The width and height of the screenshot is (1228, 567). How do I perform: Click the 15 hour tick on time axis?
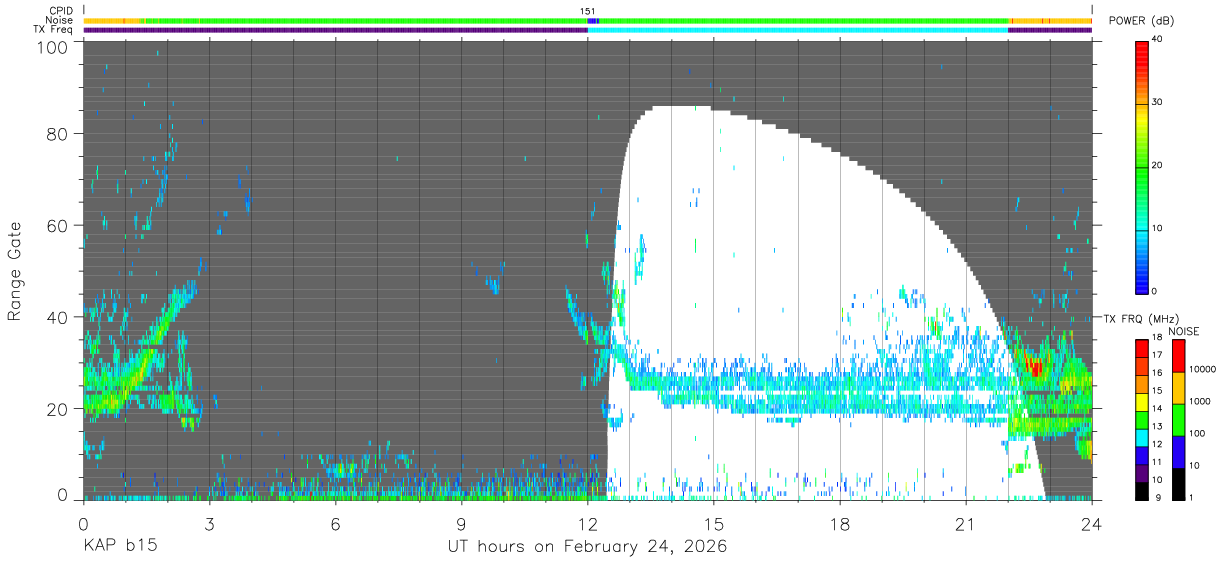click(x=714, y=523)
